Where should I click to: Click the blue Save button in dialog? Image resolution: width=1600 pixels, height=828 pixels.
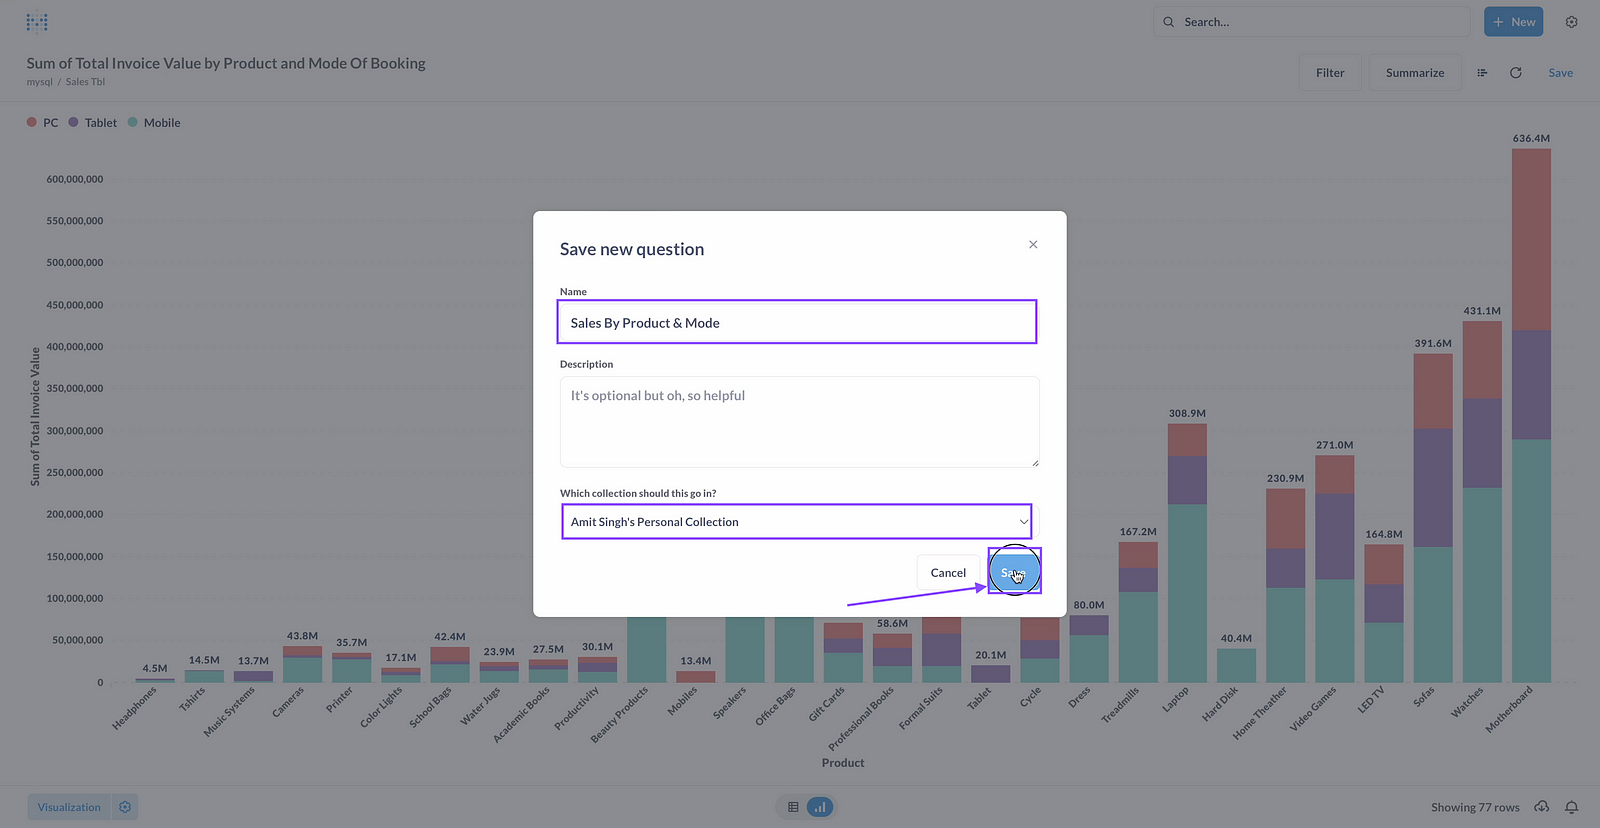pyautogui.click(x=1014, y=573)
